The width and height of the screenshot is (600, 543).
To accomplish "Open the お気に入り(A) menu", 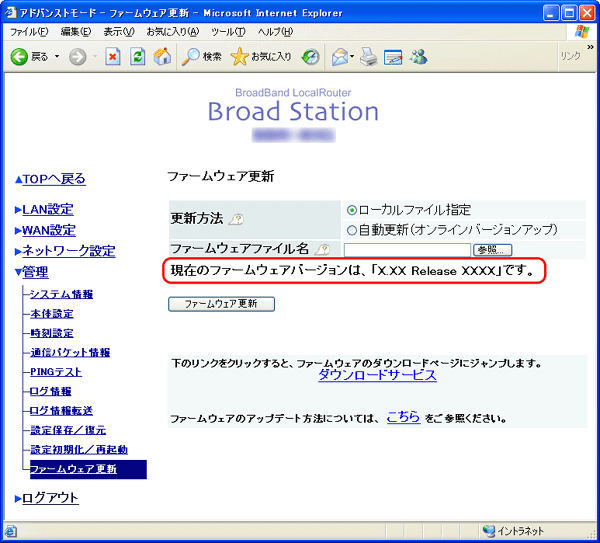I will pos(173,32).
